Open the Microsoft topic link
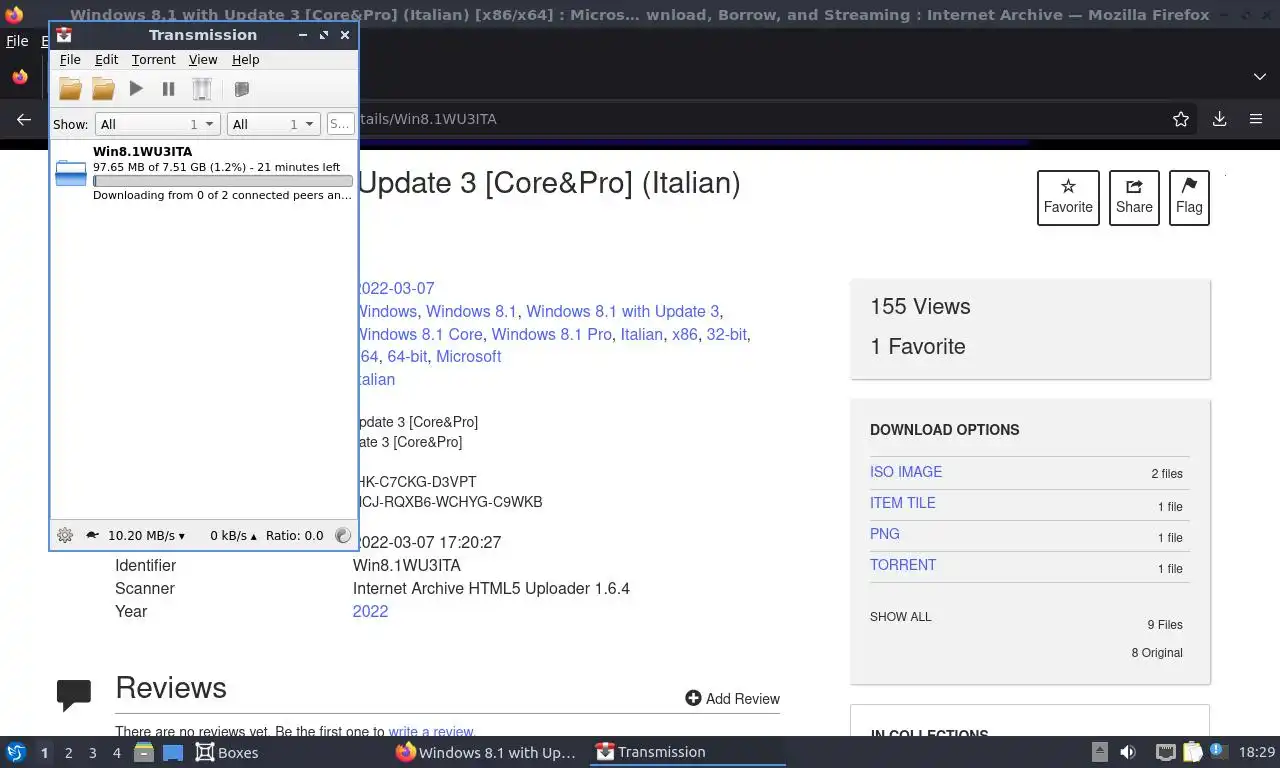The width and height of the screenshot is (1280, 768). (468, 356)
